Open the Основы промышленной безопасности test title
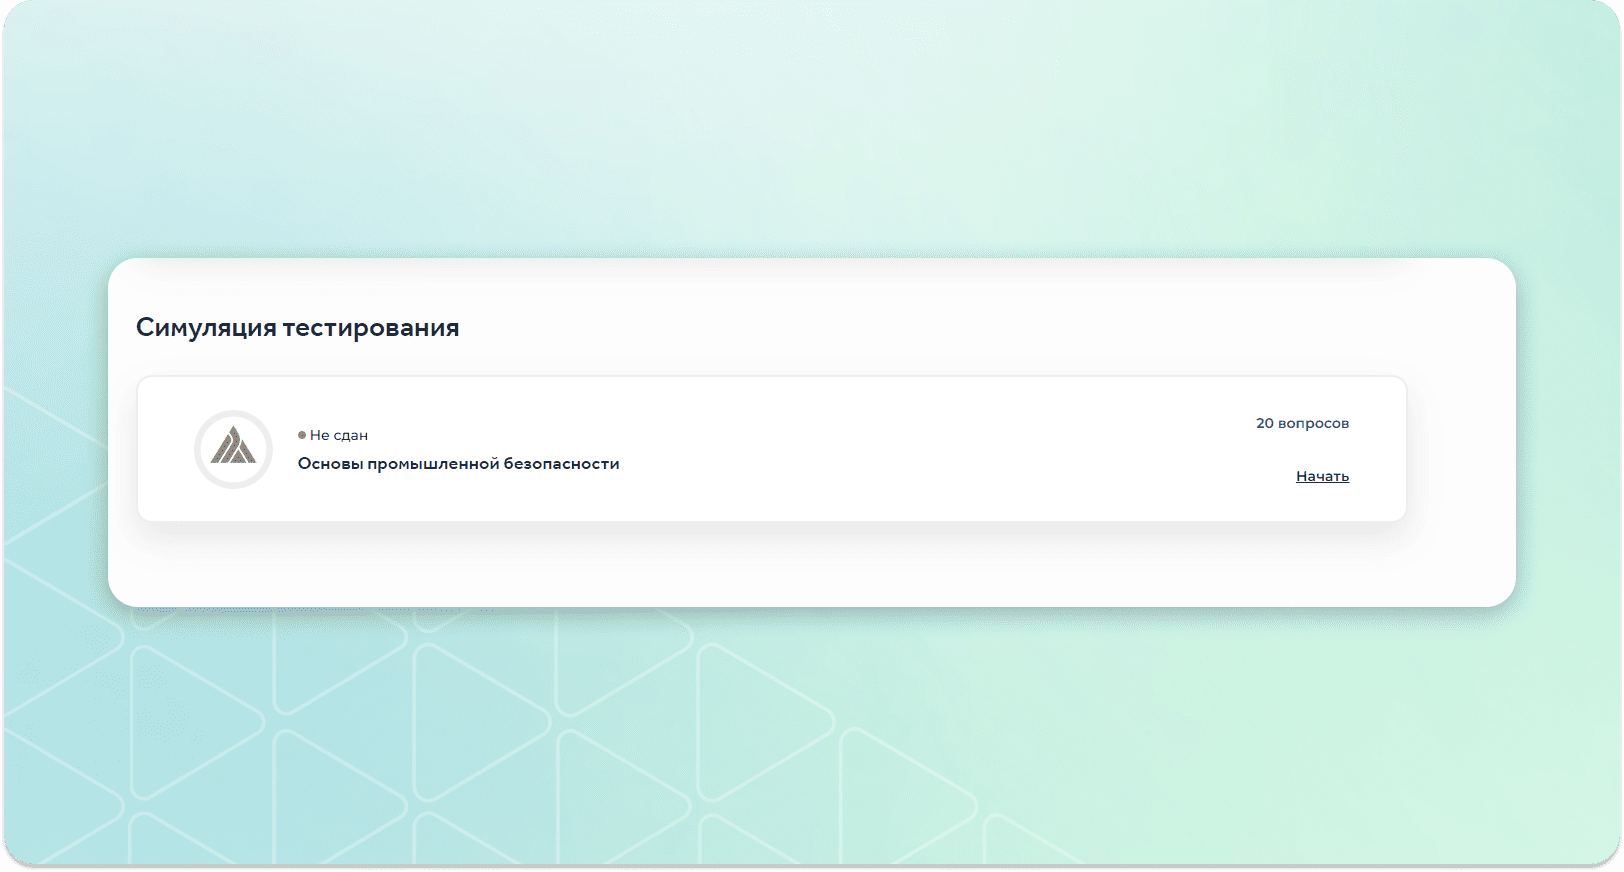The image size is (1624, 872). [x=458, y=464]
